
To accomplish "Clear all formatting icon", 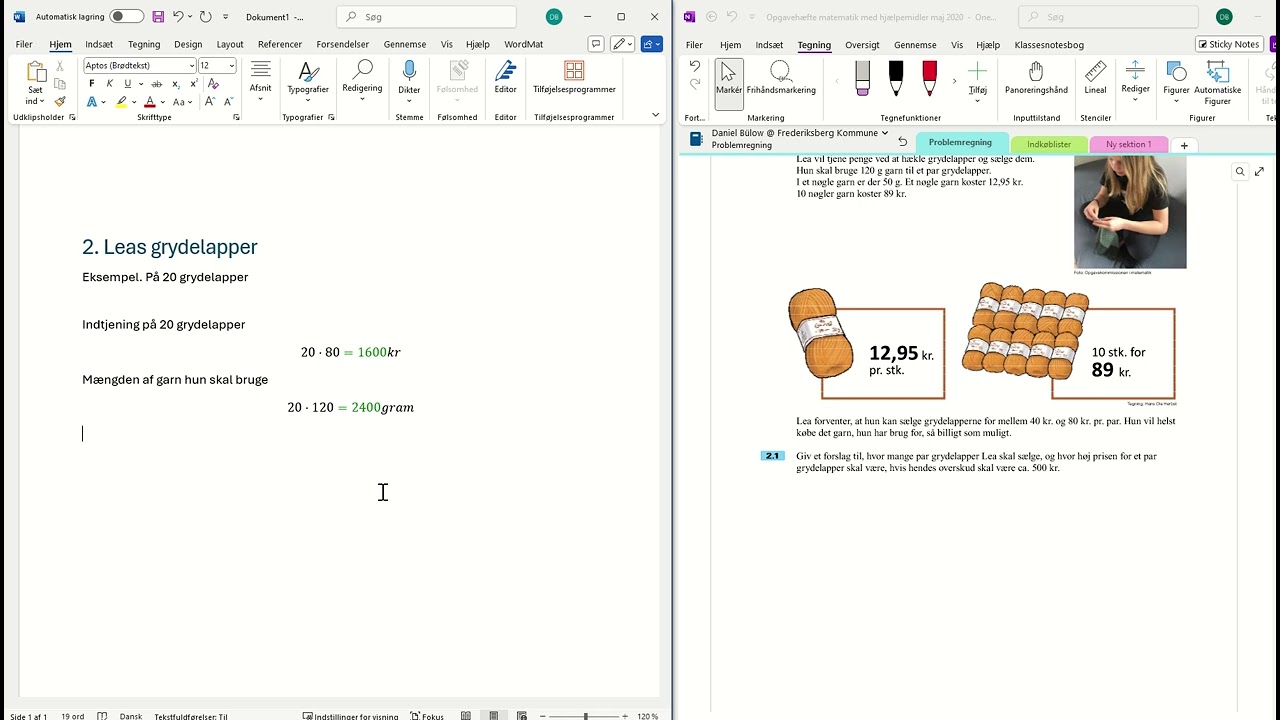I will pos(213,84).
